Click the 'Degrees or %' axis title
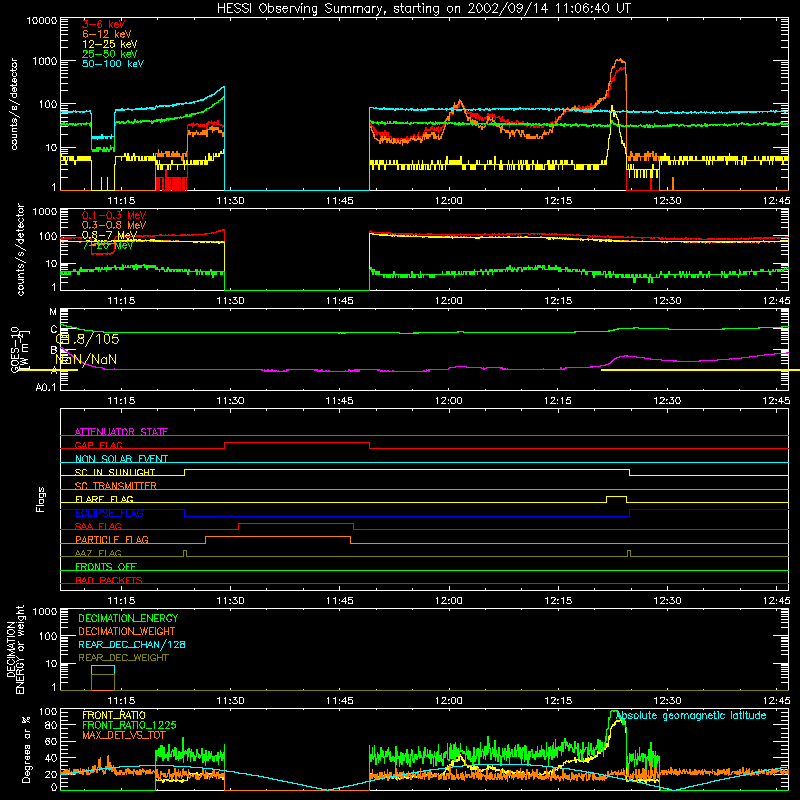The image size is (800, 800). pyautogui.click(x=26, y=749)
